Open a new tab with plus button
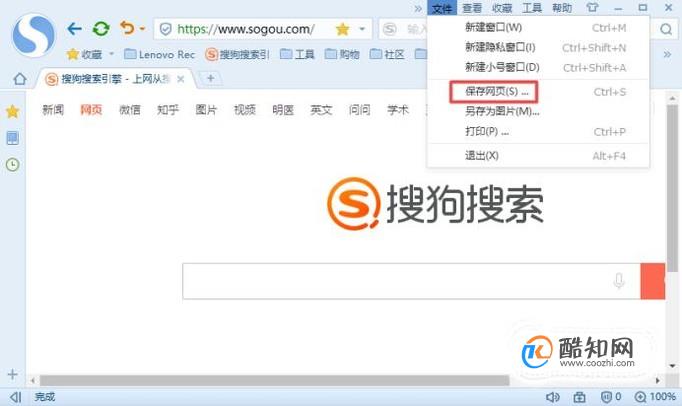Image resolution: width=682 pixels, height=406 pixels. 211,78
